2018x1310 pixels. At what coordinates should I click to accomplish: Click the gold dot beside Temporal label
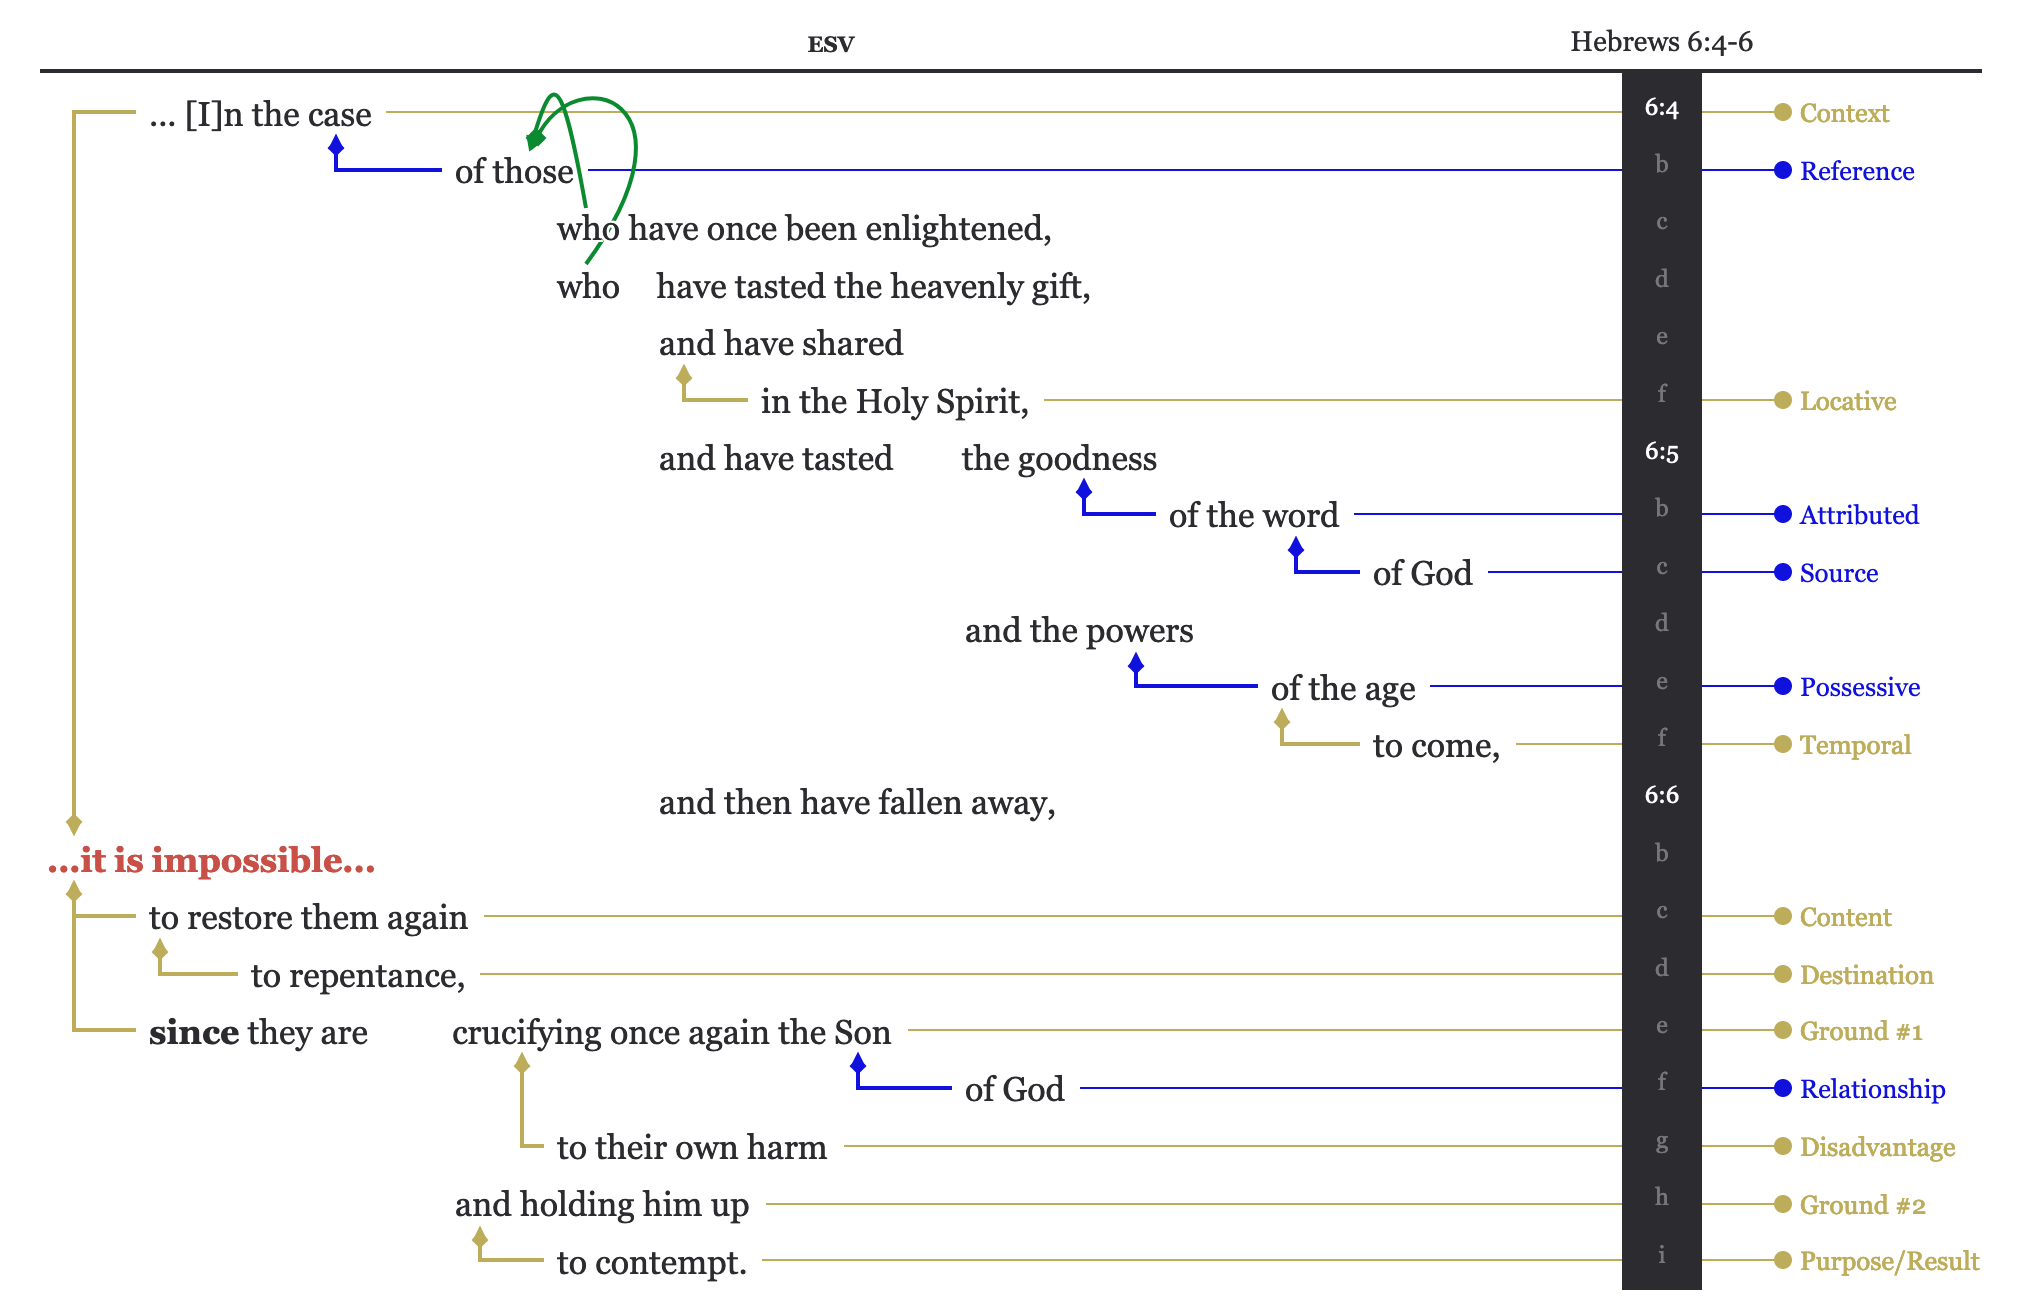coord(1782,744)
